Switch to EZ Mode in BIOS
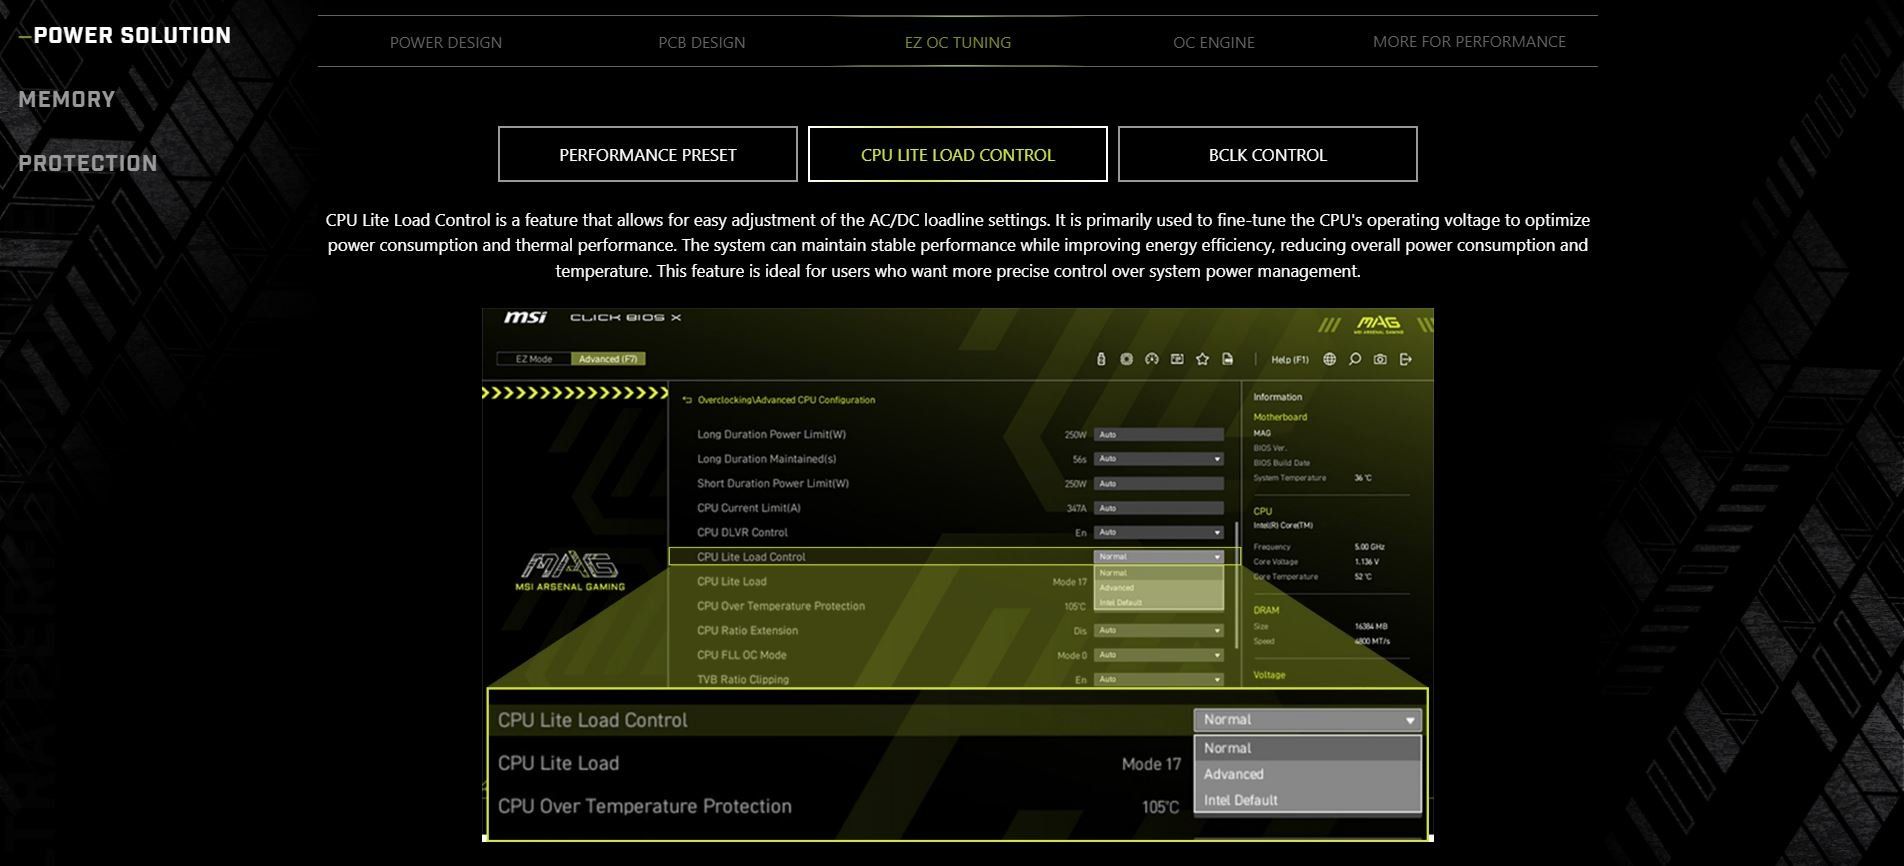The height and width of the screenshot is (866, 1904). 534,359
